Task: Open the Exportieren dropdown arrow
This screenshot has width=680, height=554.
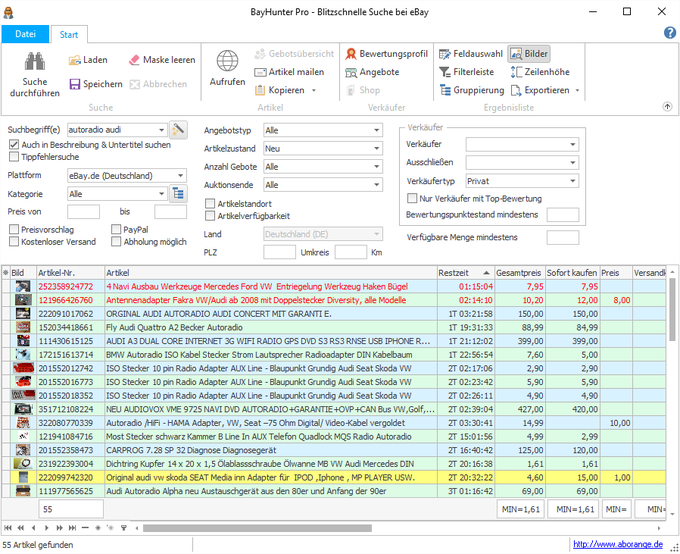Action: 577,90
